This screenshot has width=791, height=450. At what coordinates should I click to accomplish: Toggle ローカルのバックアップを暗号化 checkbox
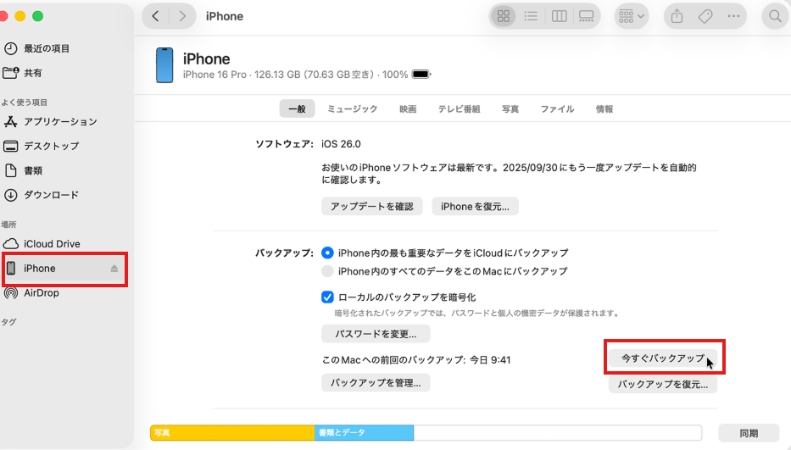coord(327,297)
